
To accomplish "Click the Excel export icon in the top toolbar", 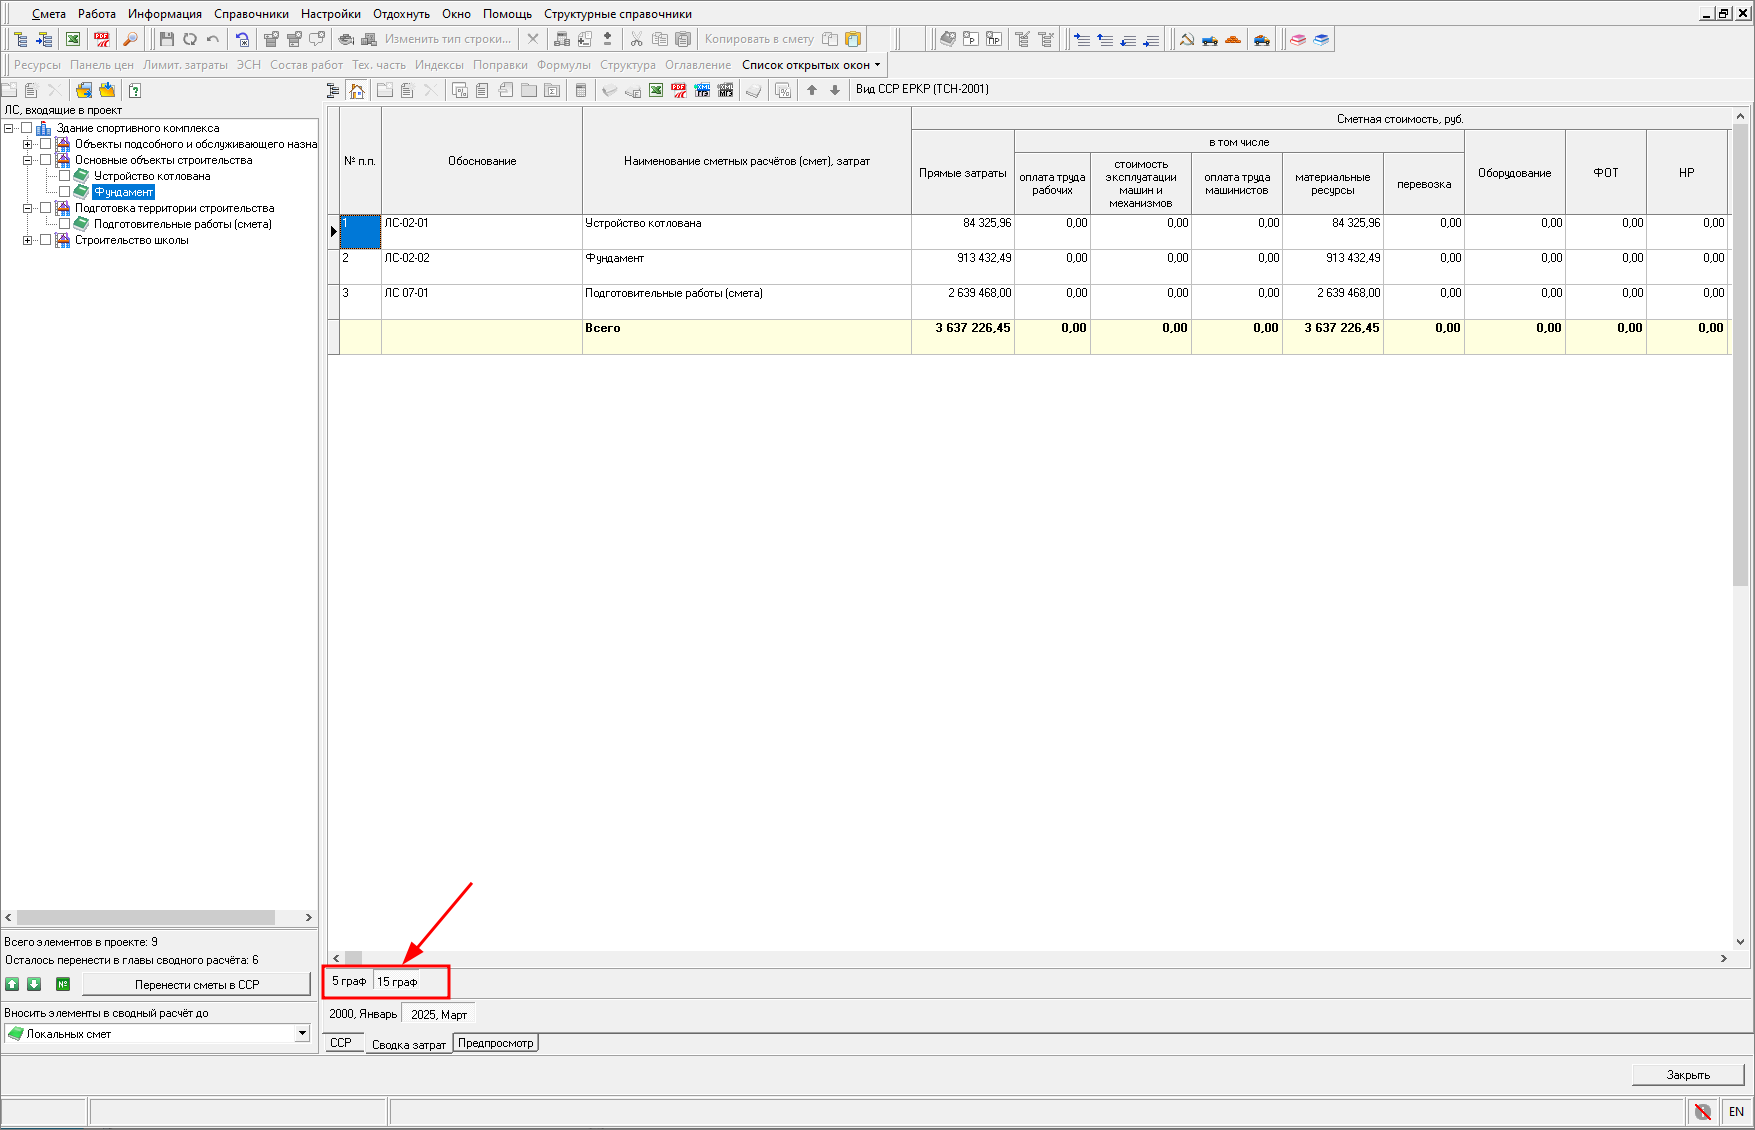I will 73,39.
